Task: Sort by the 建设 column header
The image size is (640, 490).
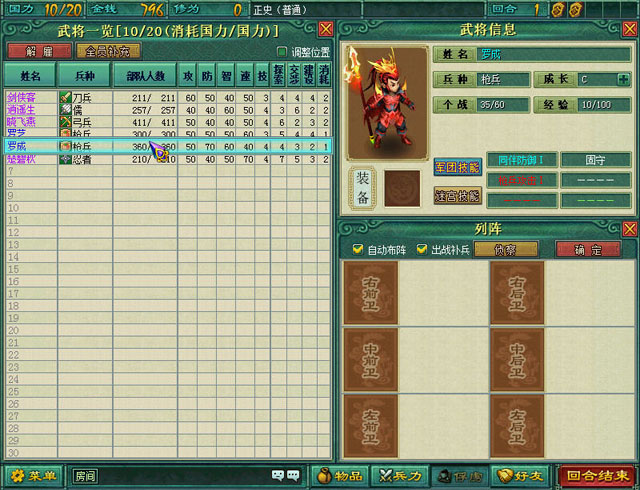Action: (309, 75)
